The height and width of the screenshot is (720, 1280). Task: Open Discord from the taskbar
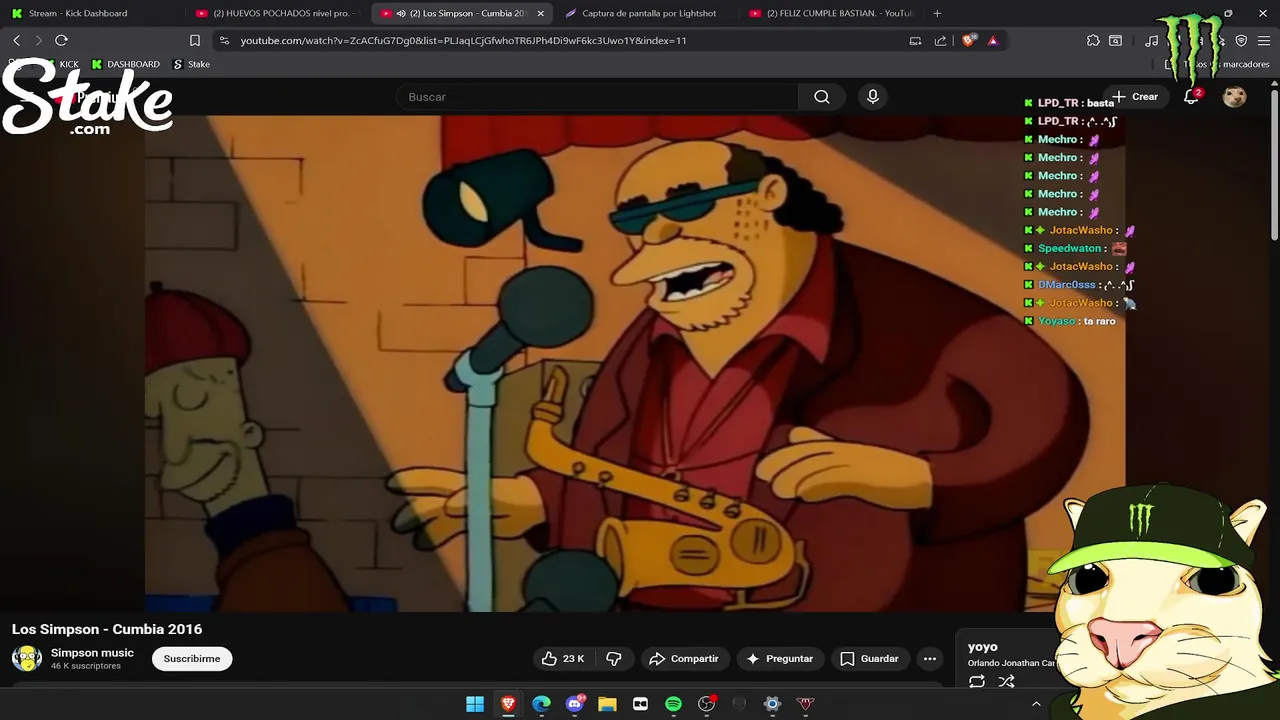[574, 704]
